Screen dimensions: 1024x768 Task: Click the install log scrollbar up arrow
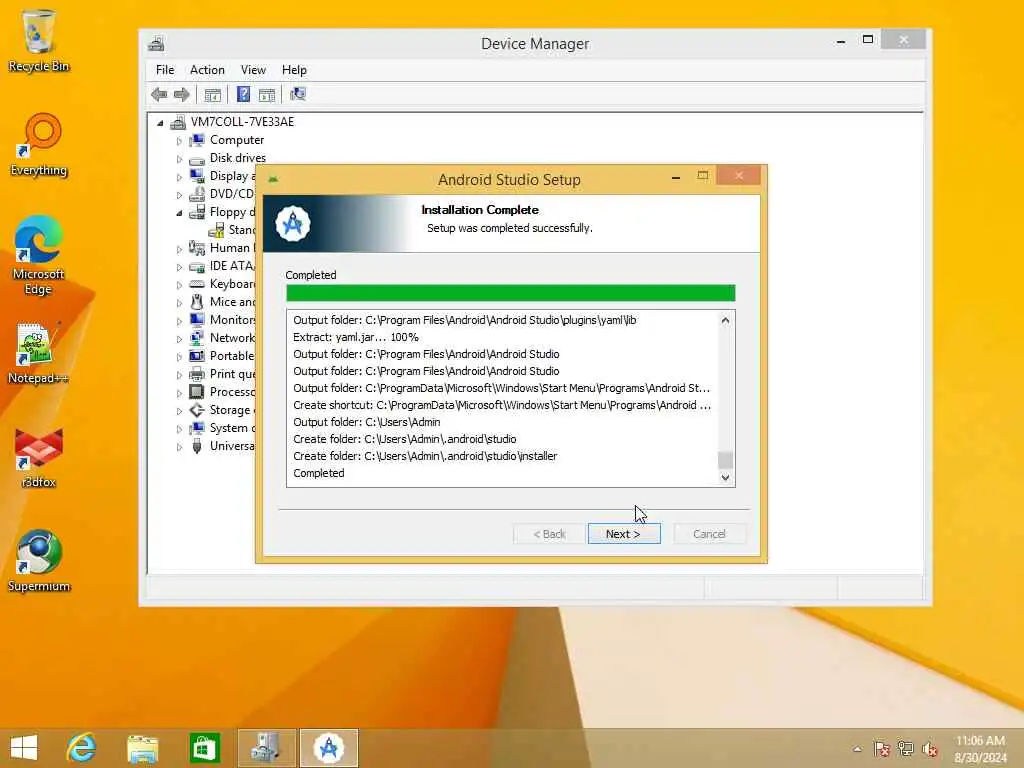point(725,321)
